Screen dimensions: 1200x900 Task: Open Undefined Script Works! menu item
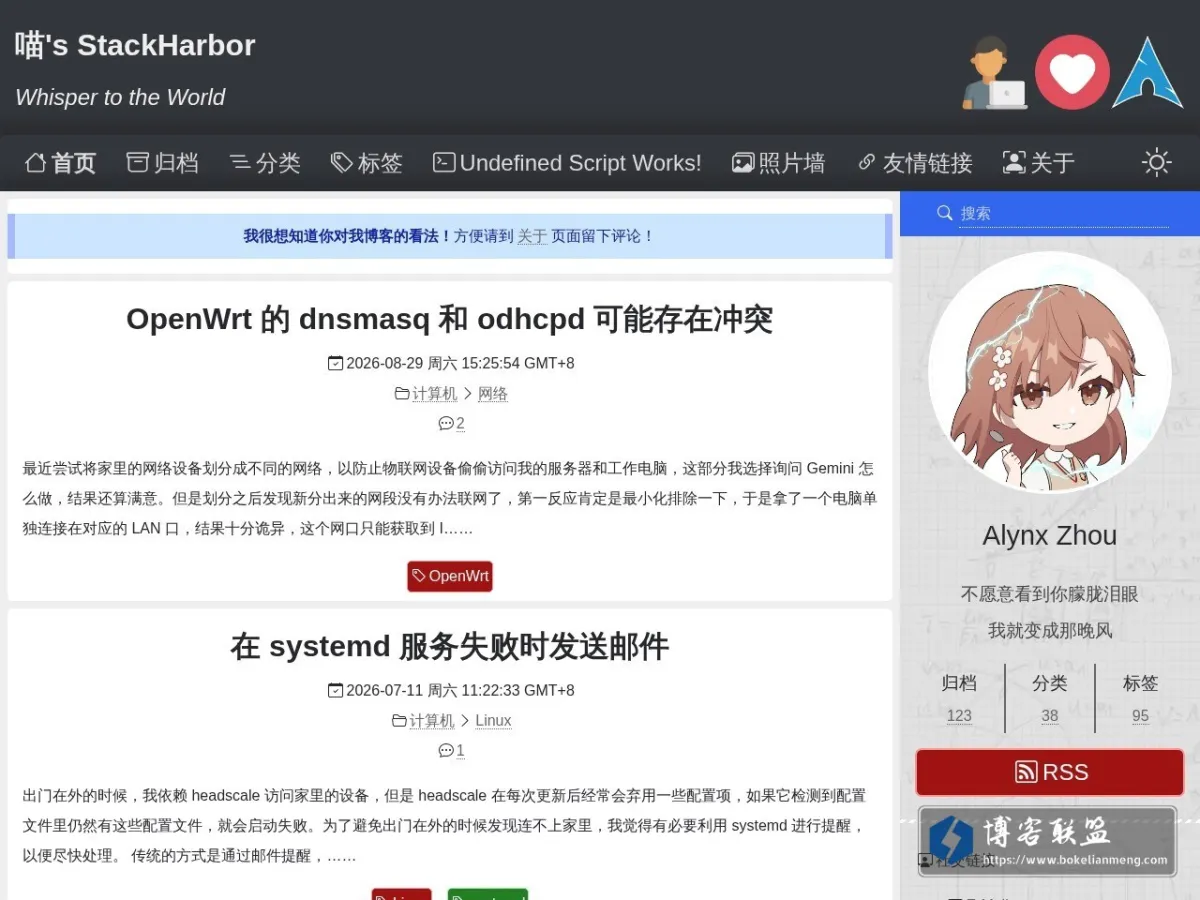tap(567, 163)
